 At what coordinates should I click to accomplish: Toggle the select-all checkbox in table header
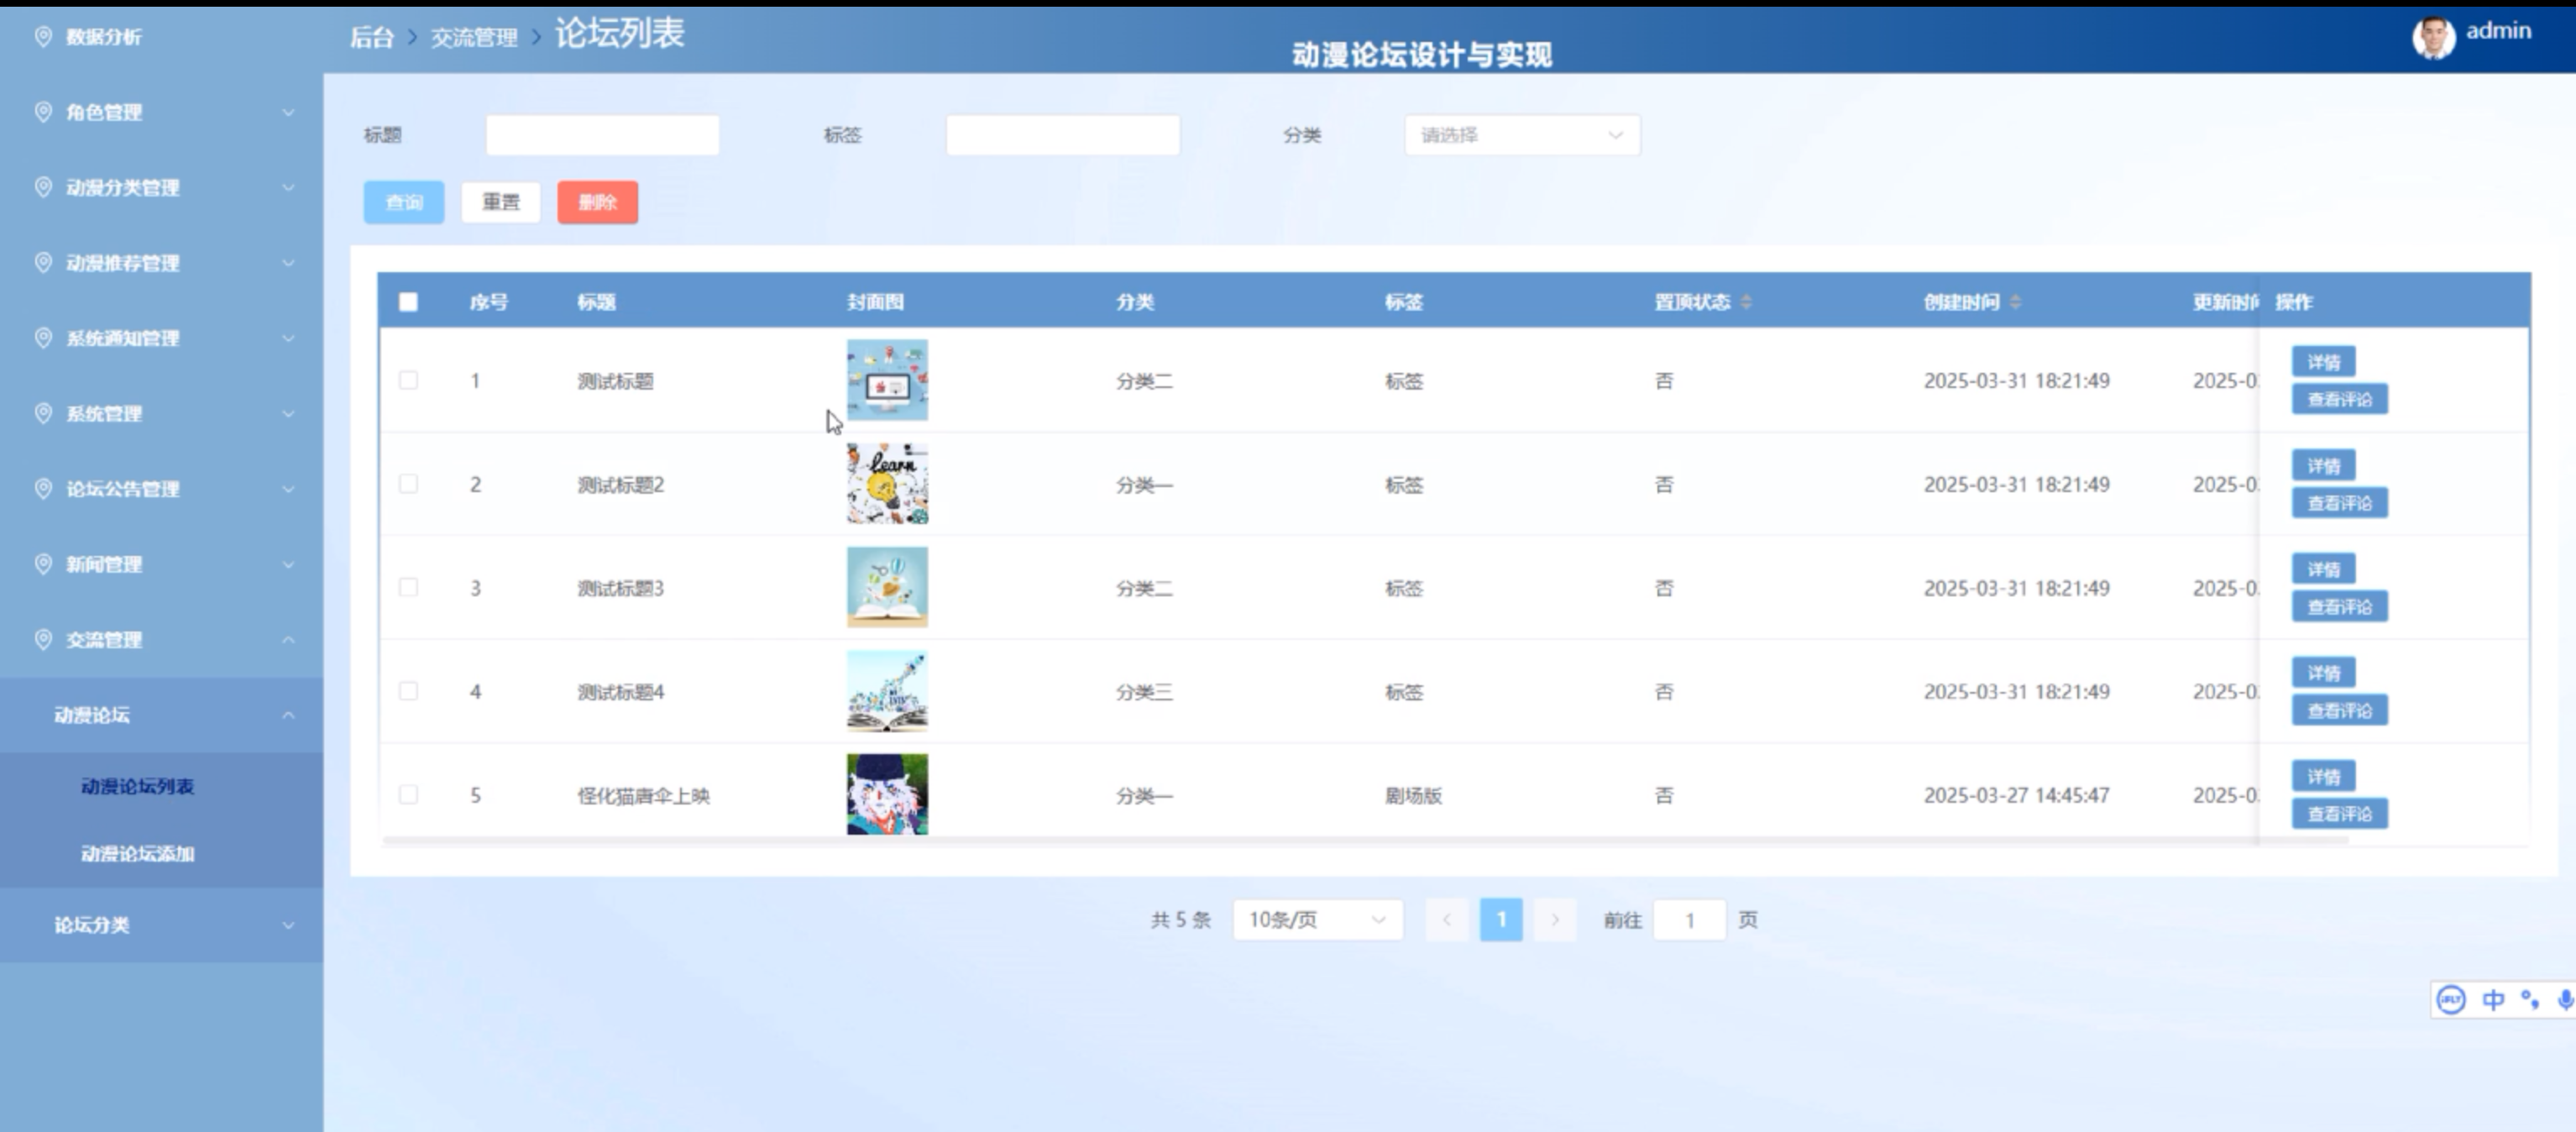pyautogui.click(x=408, y=302)
